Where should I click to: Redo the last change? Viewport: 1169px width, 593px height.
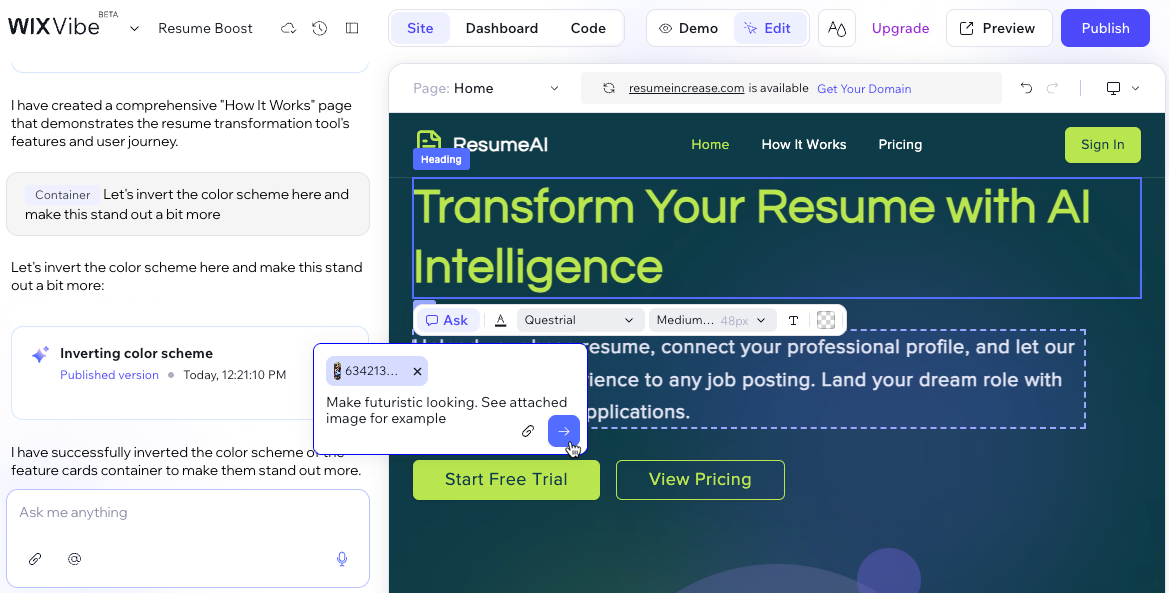tap(1053, 88)
